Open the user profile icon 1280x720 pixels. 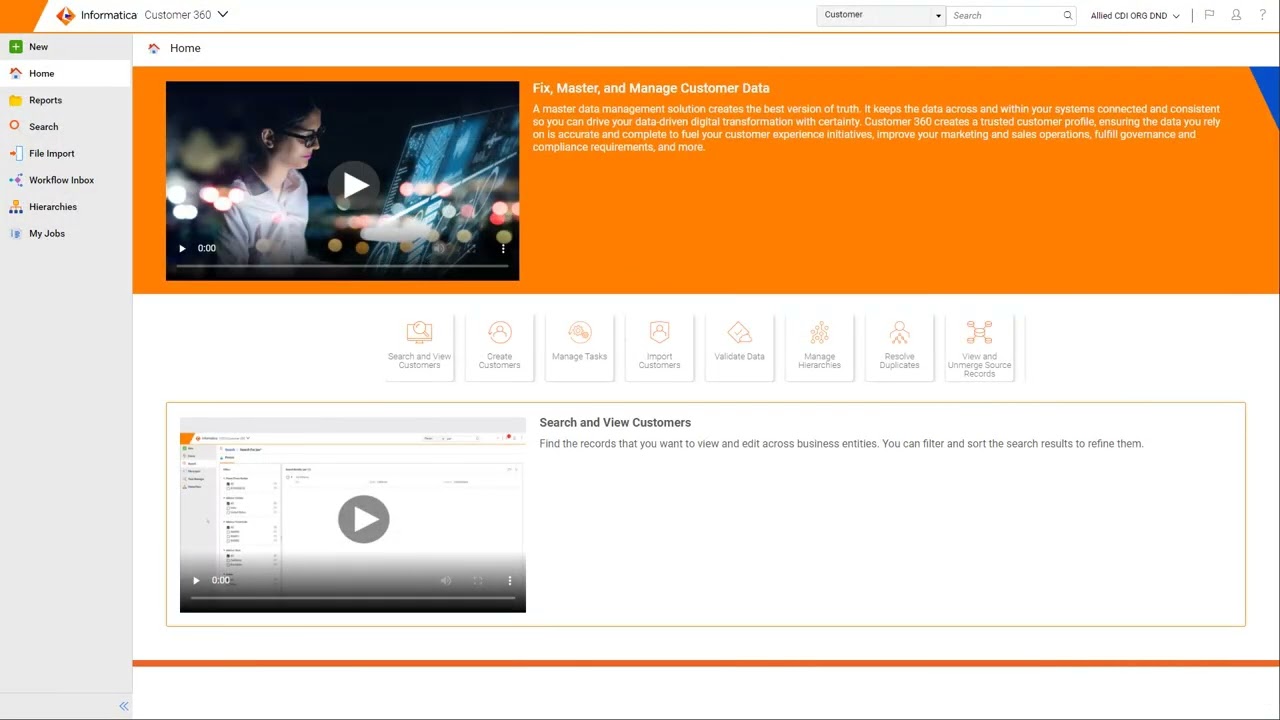click(1236, 15)
